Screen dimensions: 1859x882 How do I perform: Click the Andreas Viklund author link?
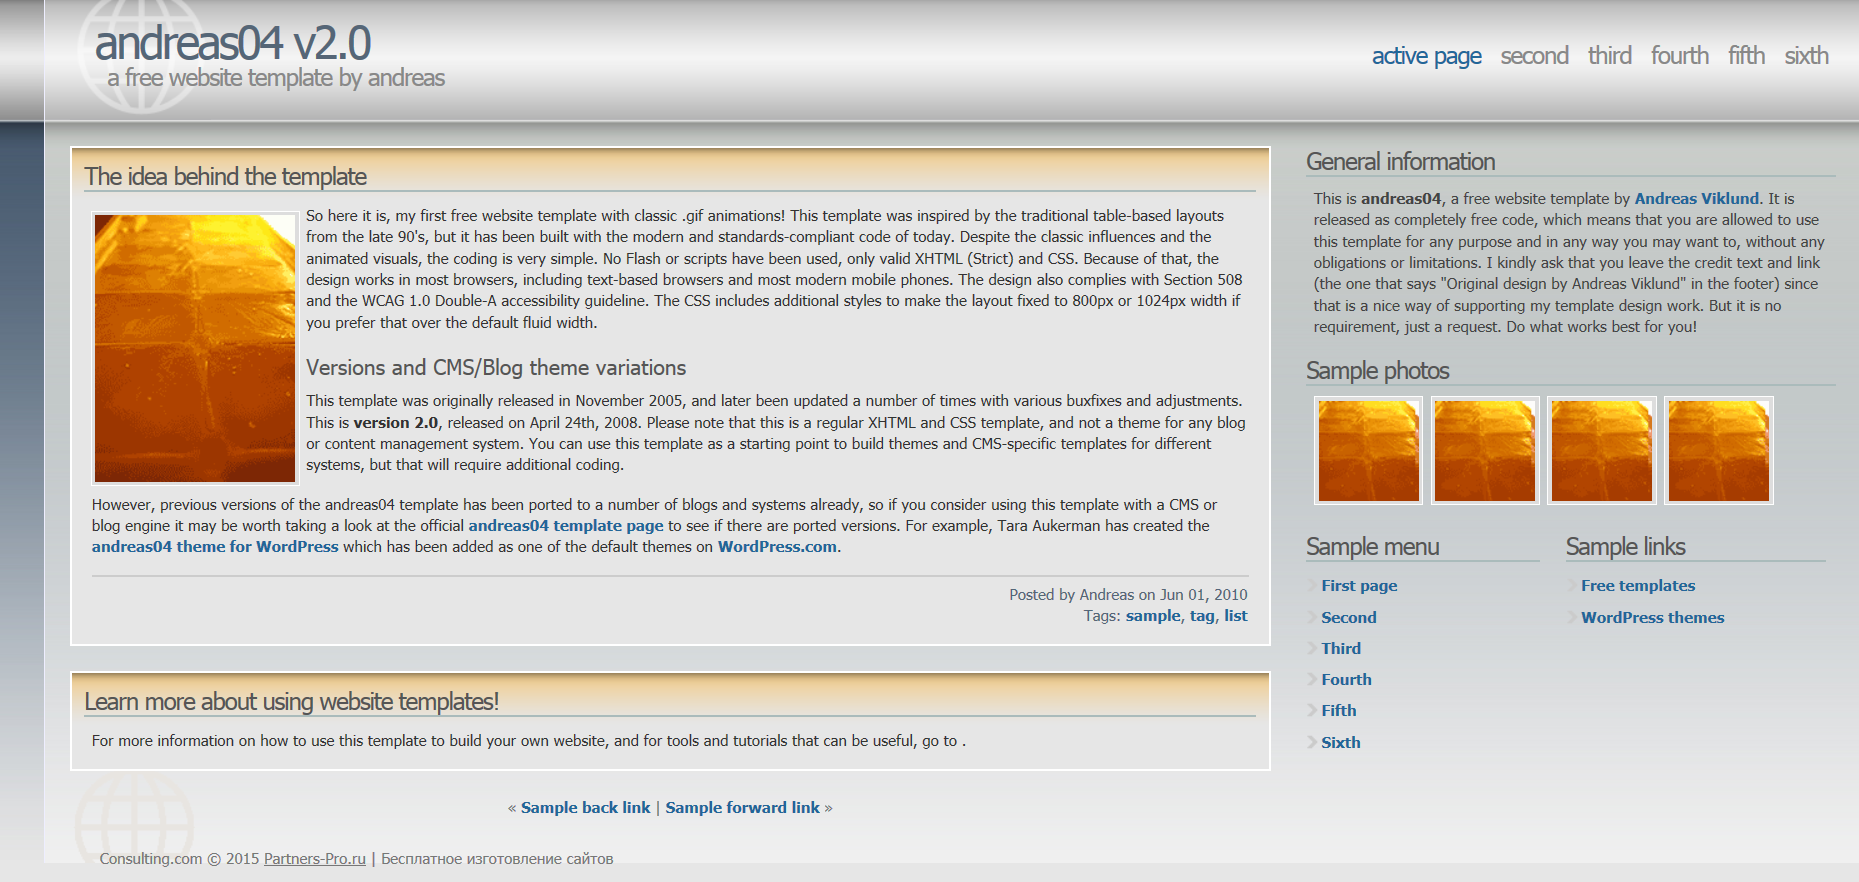pyautogui.click(x=1696, y=199)
